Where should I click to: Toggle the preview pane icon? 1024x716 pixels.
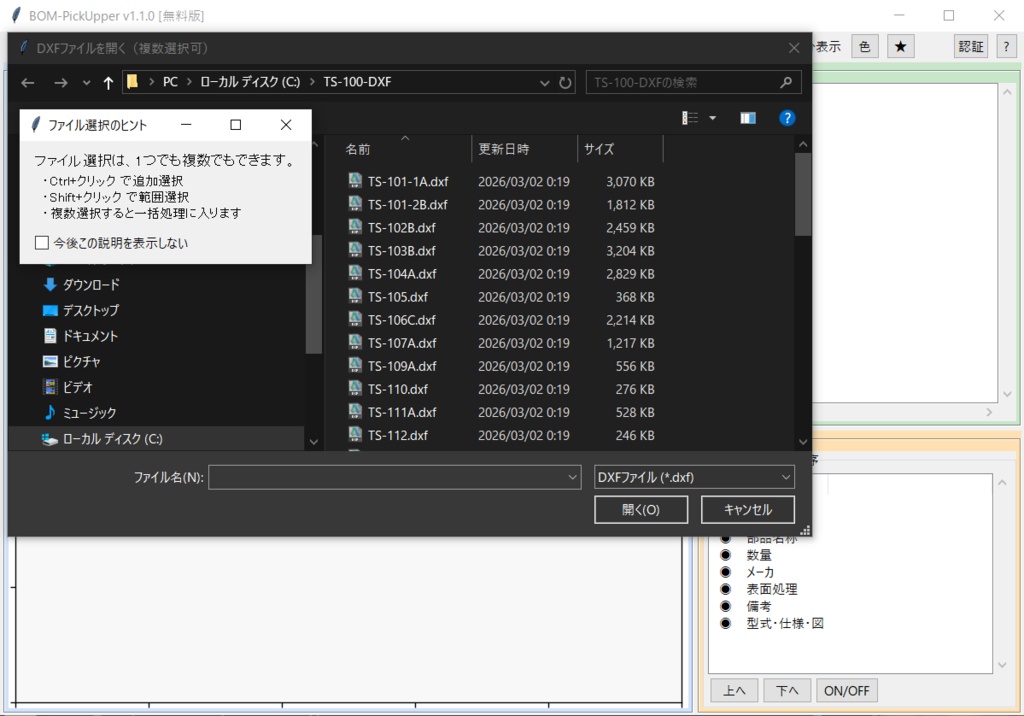tap(748, 118)
